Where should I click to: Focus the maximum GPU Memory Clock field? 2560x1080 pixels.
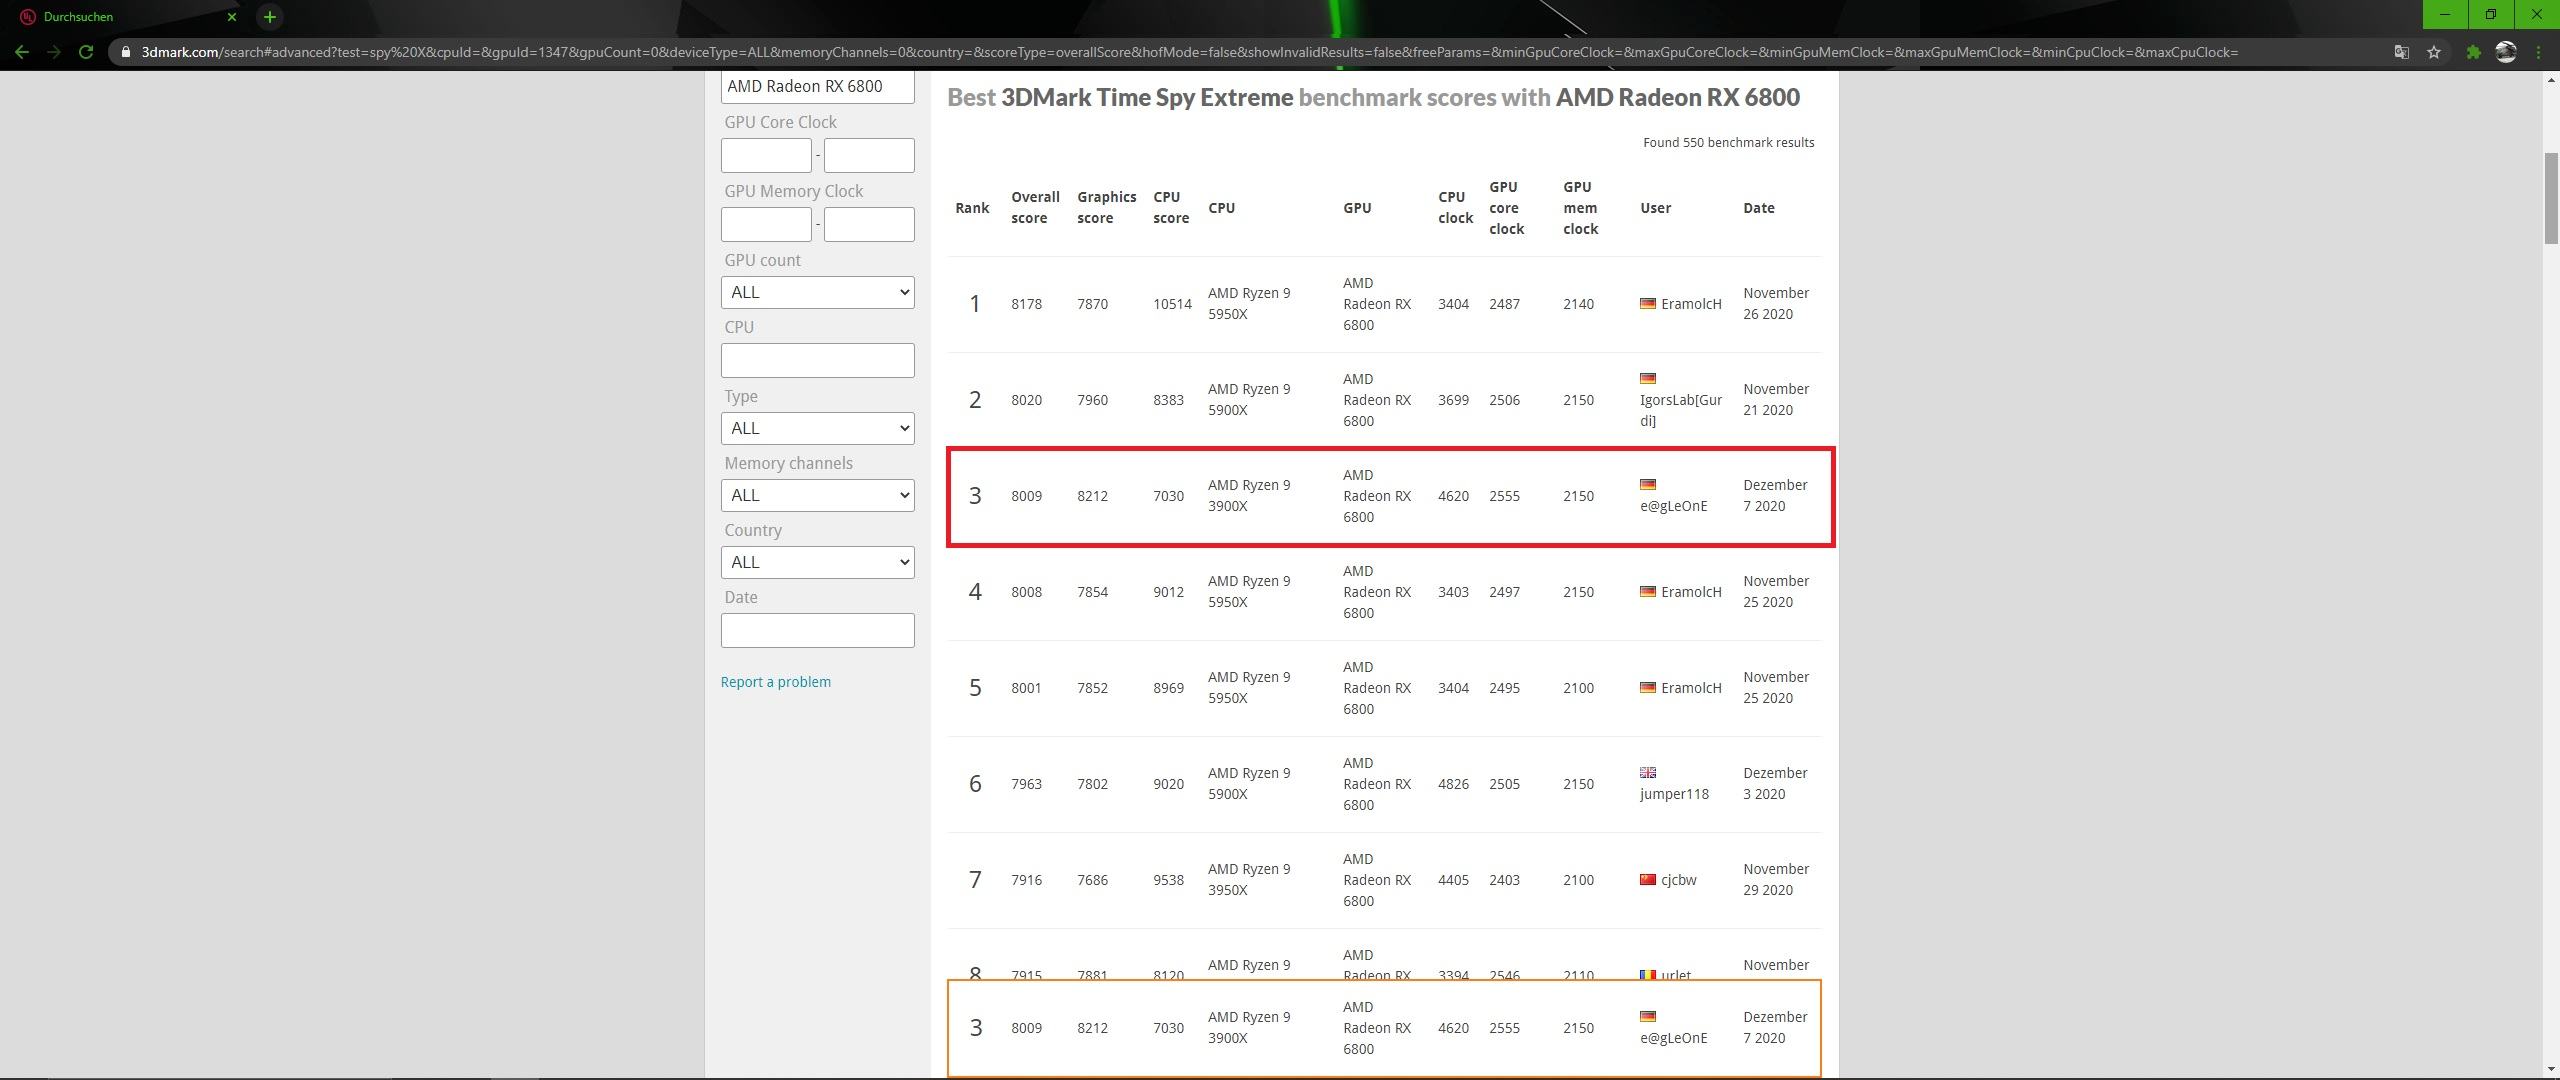tap(869, 224)
